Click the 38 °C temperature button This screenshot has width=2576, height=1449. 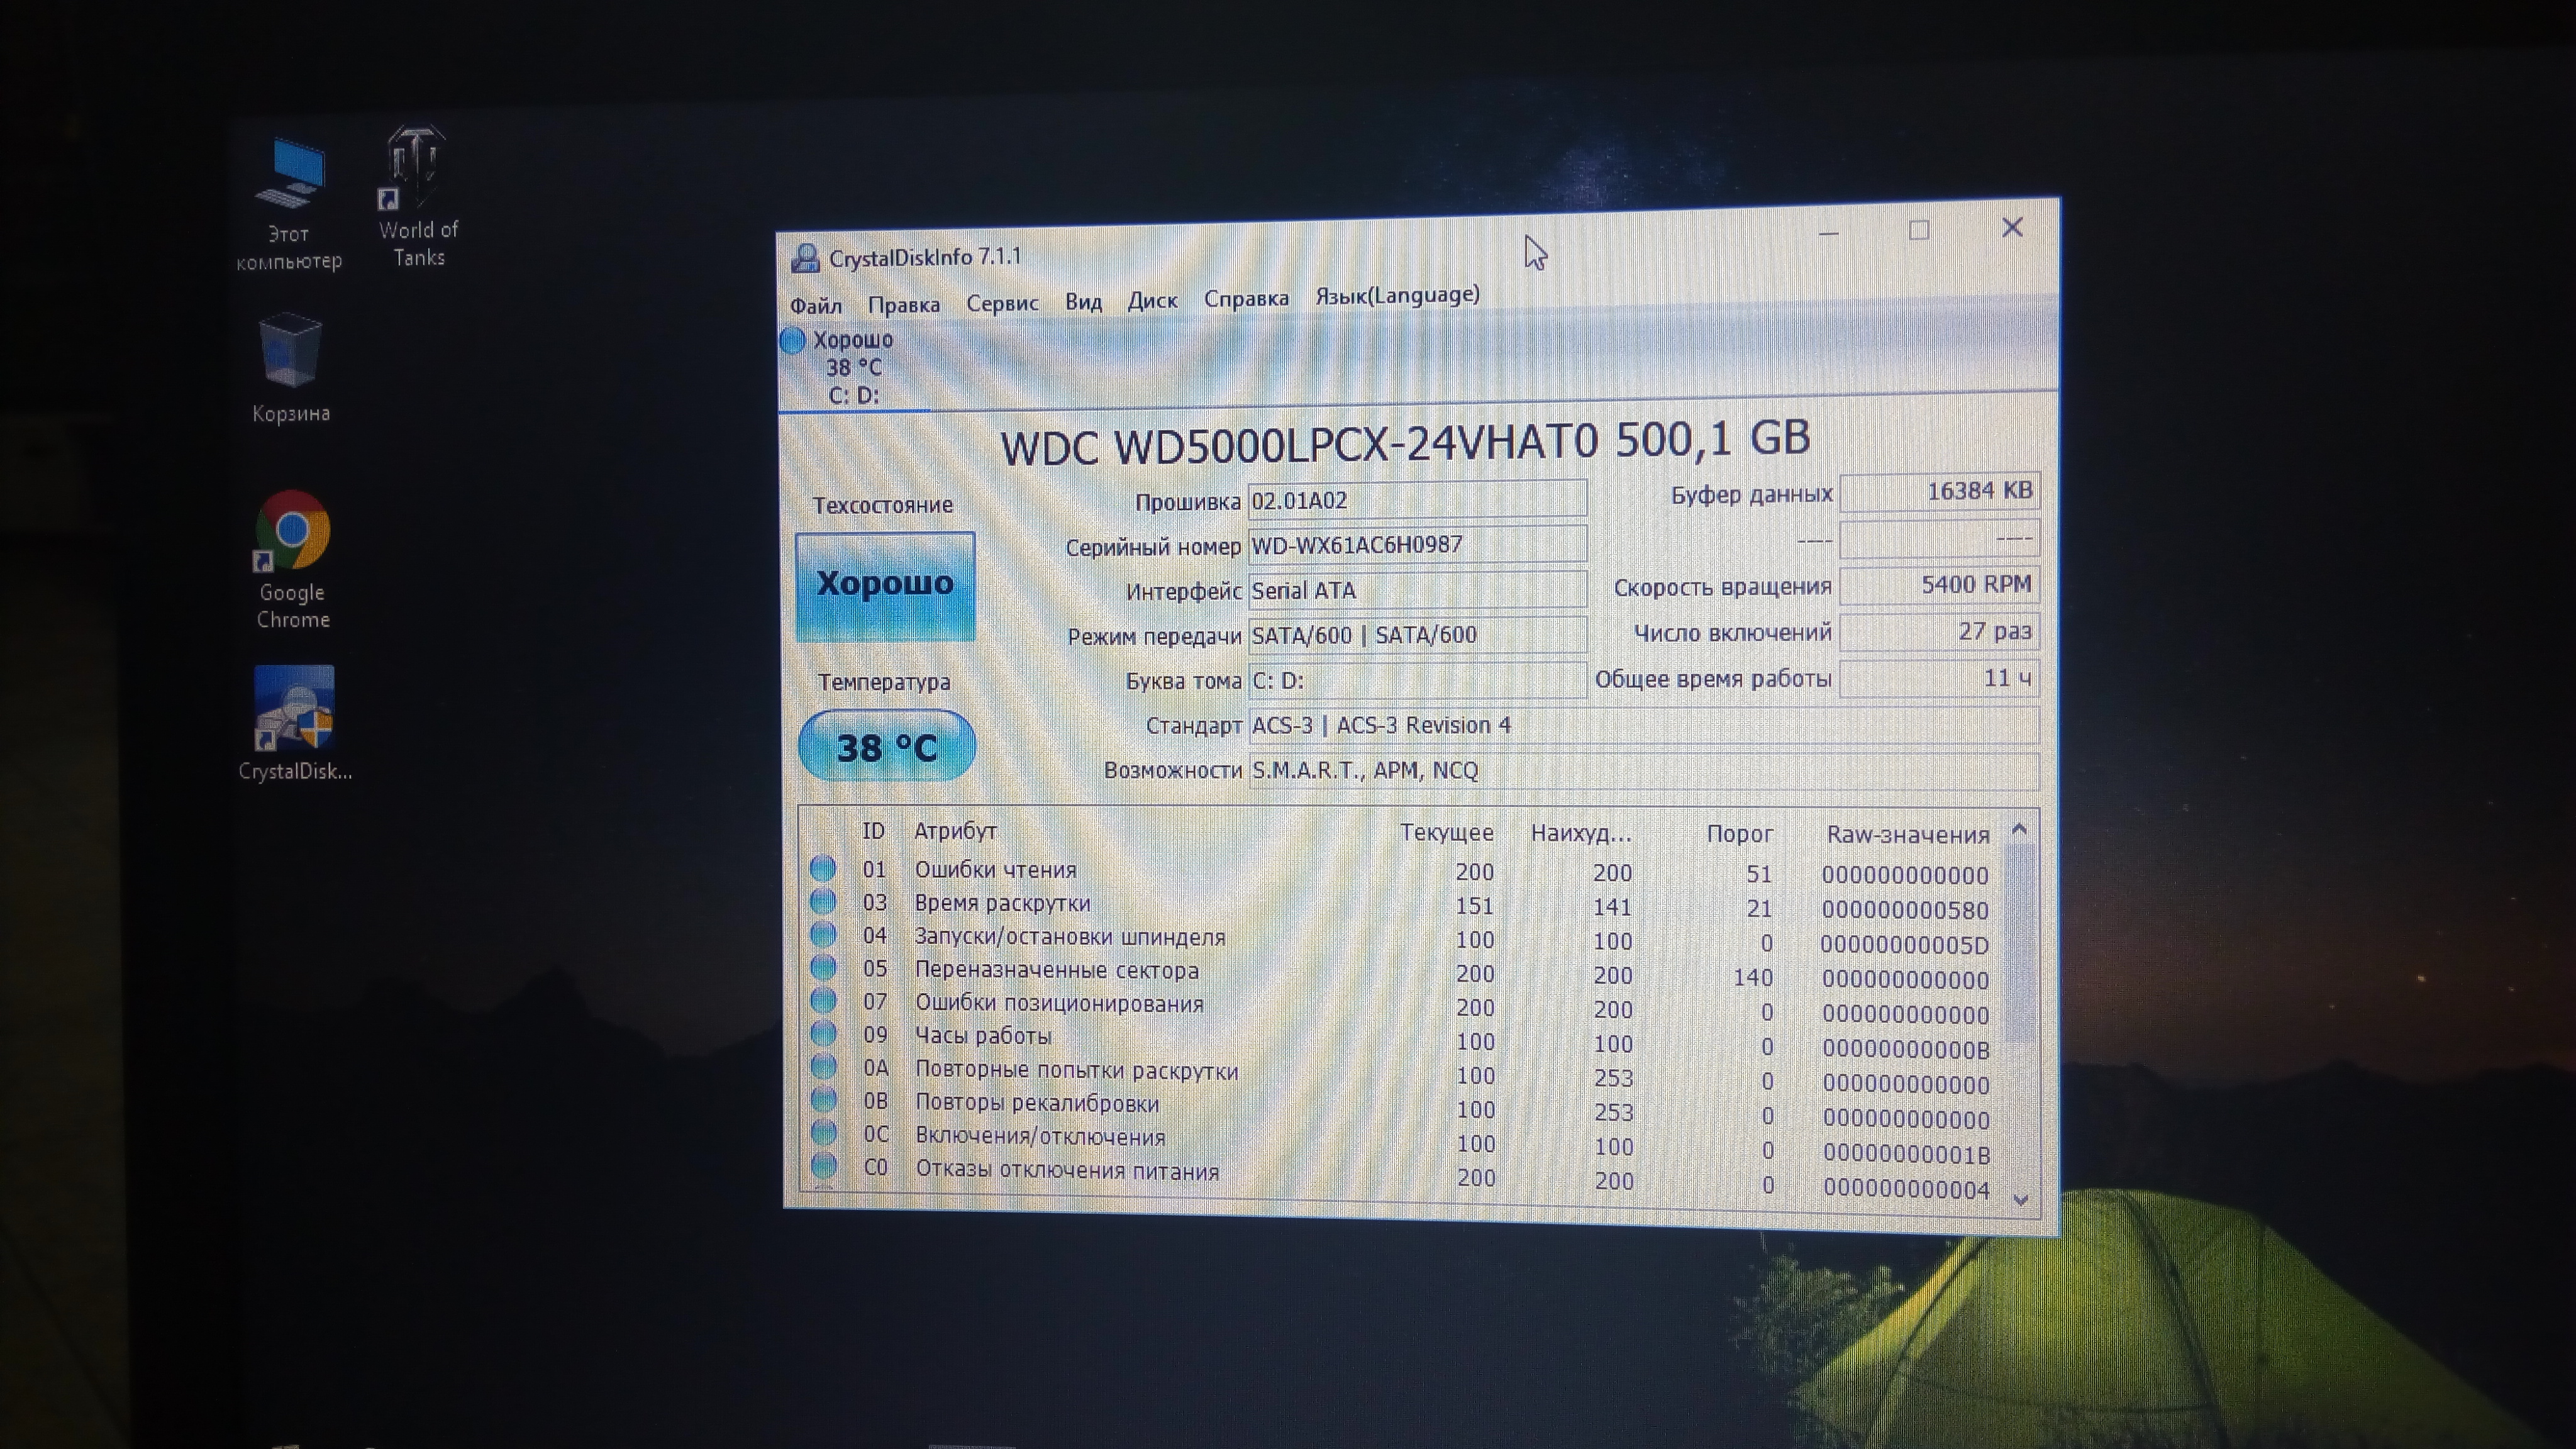[x=886, y=746]
